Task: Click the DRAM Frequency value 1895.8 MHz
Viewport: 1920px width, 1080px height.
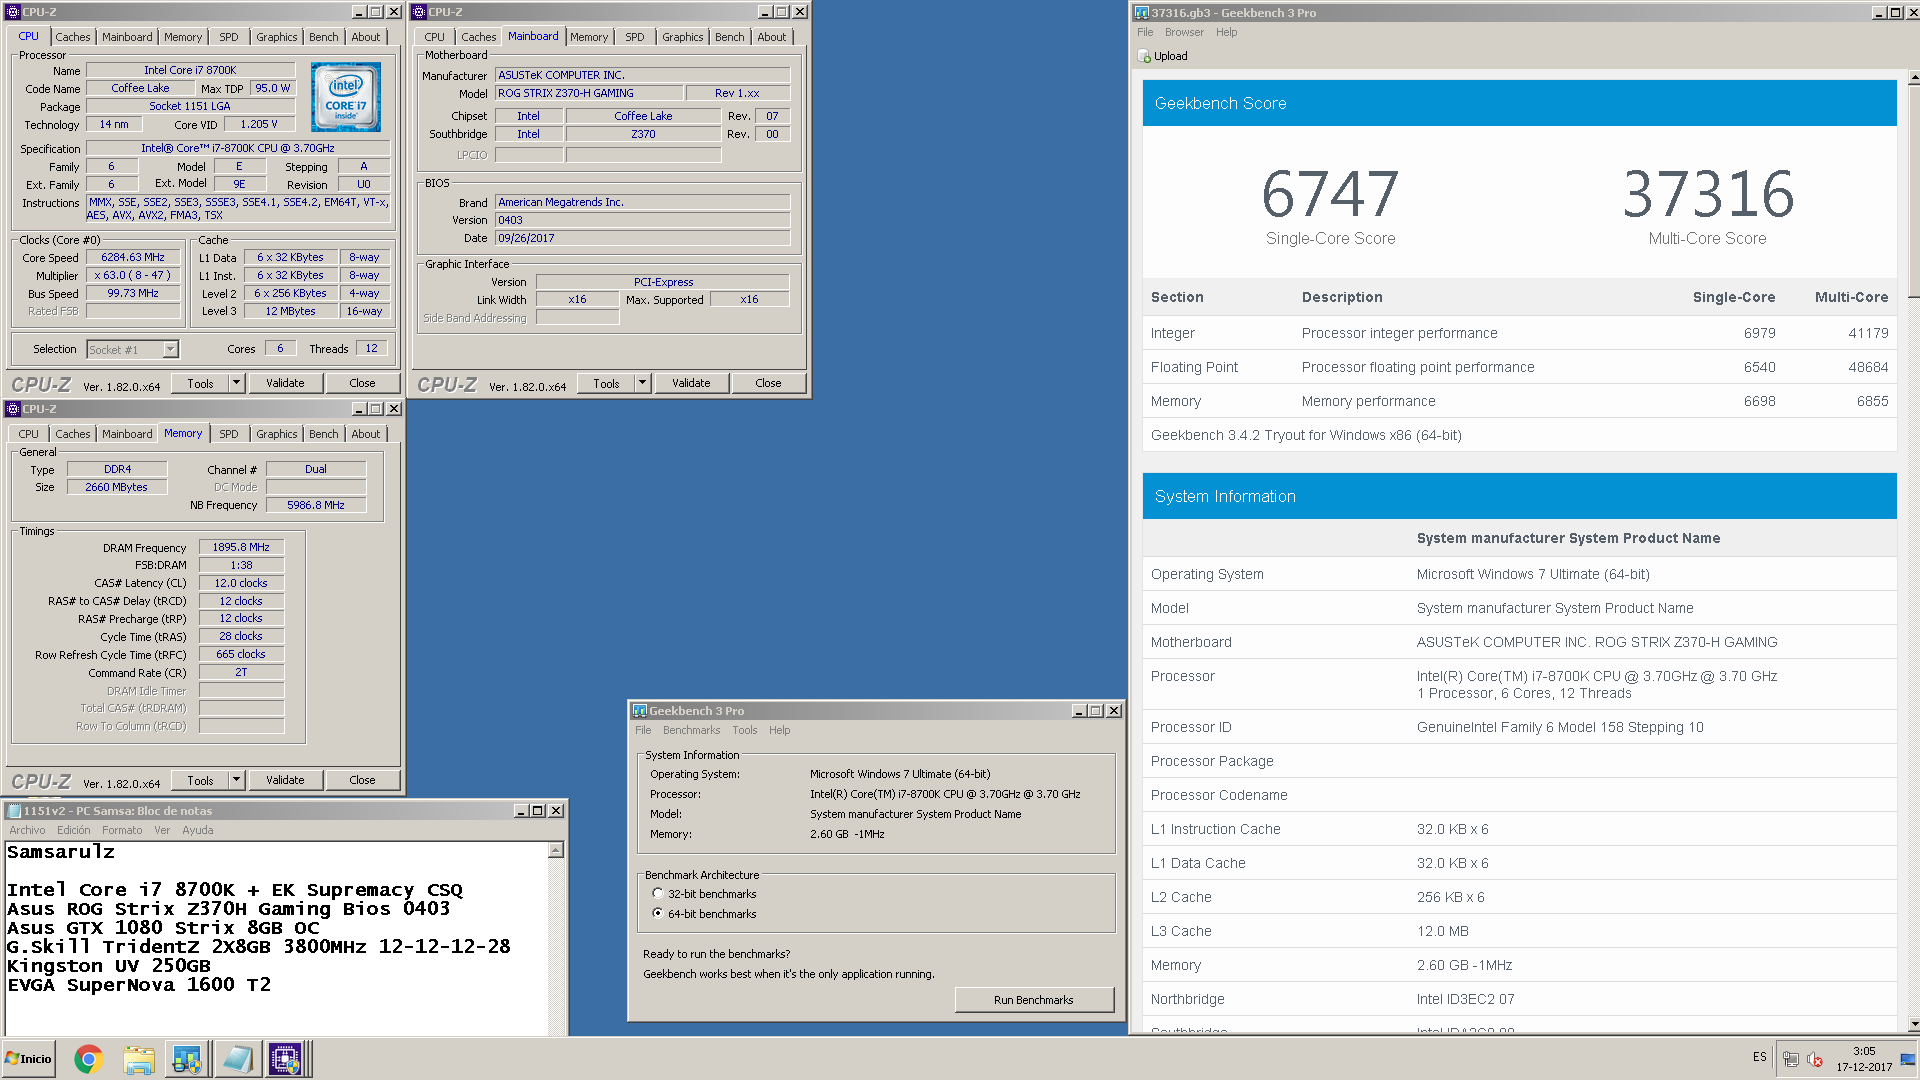Action: coord(241,547)
